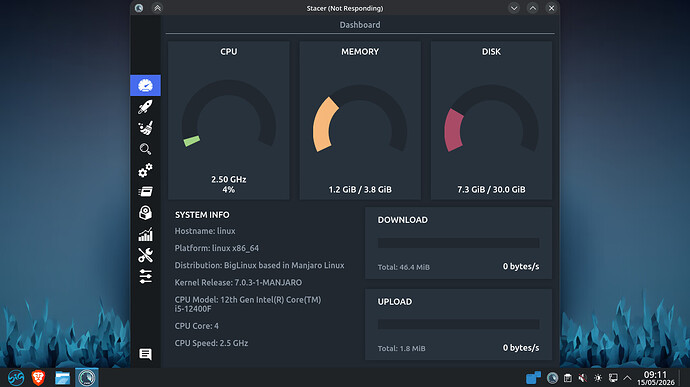Click the Upload progress bar

point(458,324)
